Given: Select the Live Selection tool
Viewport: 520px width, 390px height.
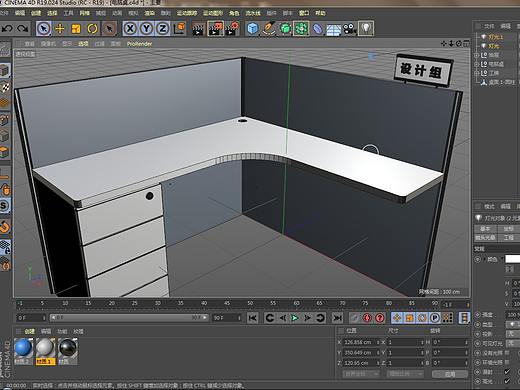Looking at the screenshot, I should click(x=43, y=29).
